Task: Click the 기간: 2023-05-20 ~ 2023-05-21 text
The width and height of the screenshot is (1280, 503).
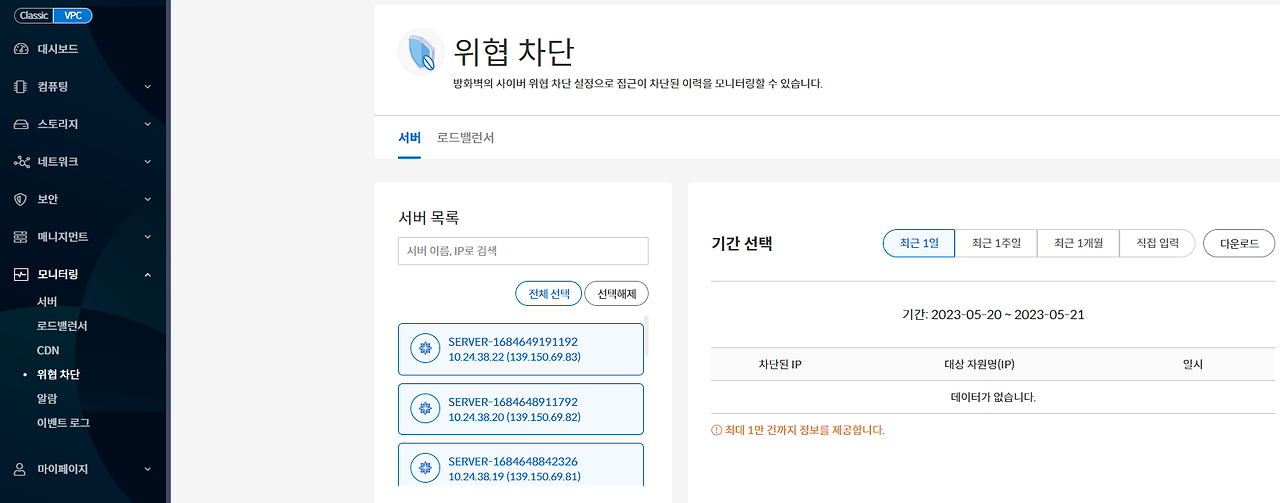Action: point(993,314)
